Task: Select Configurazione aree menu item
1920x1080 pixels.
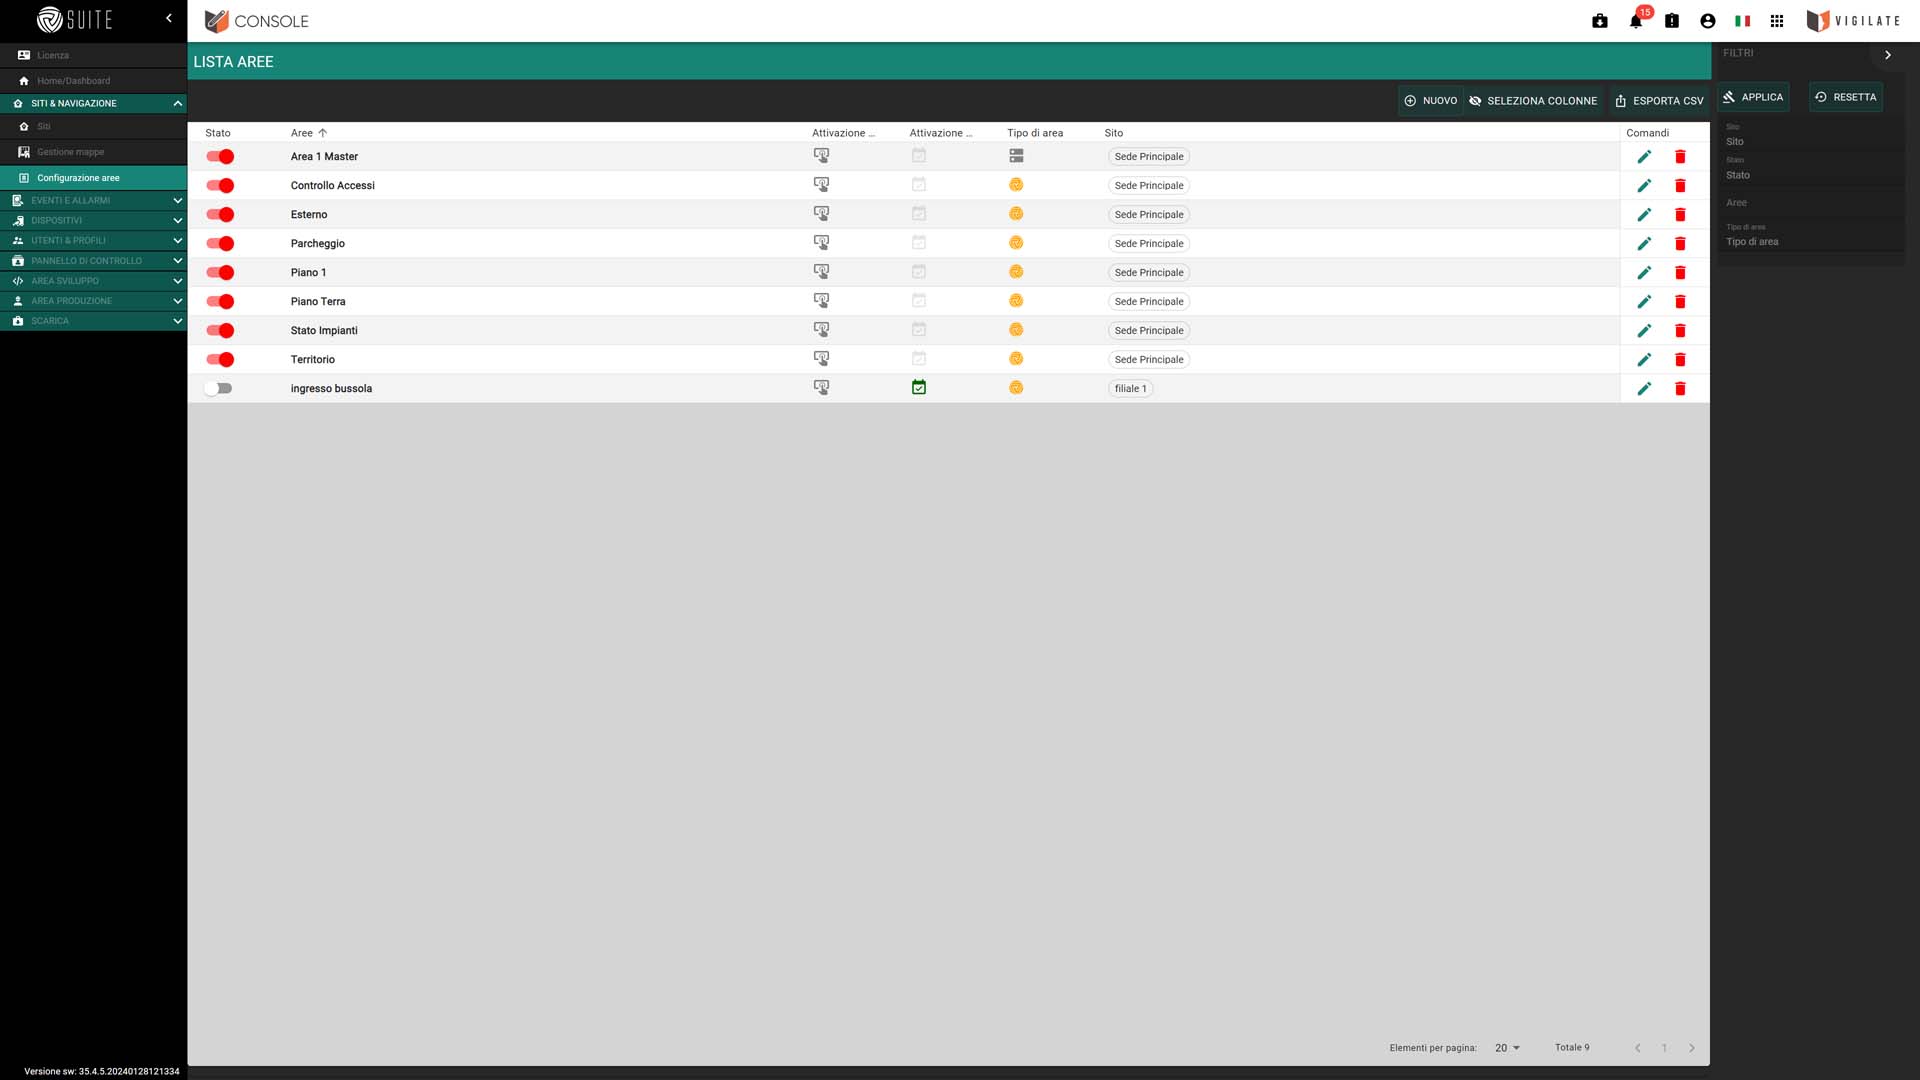Action: [93, 178]
